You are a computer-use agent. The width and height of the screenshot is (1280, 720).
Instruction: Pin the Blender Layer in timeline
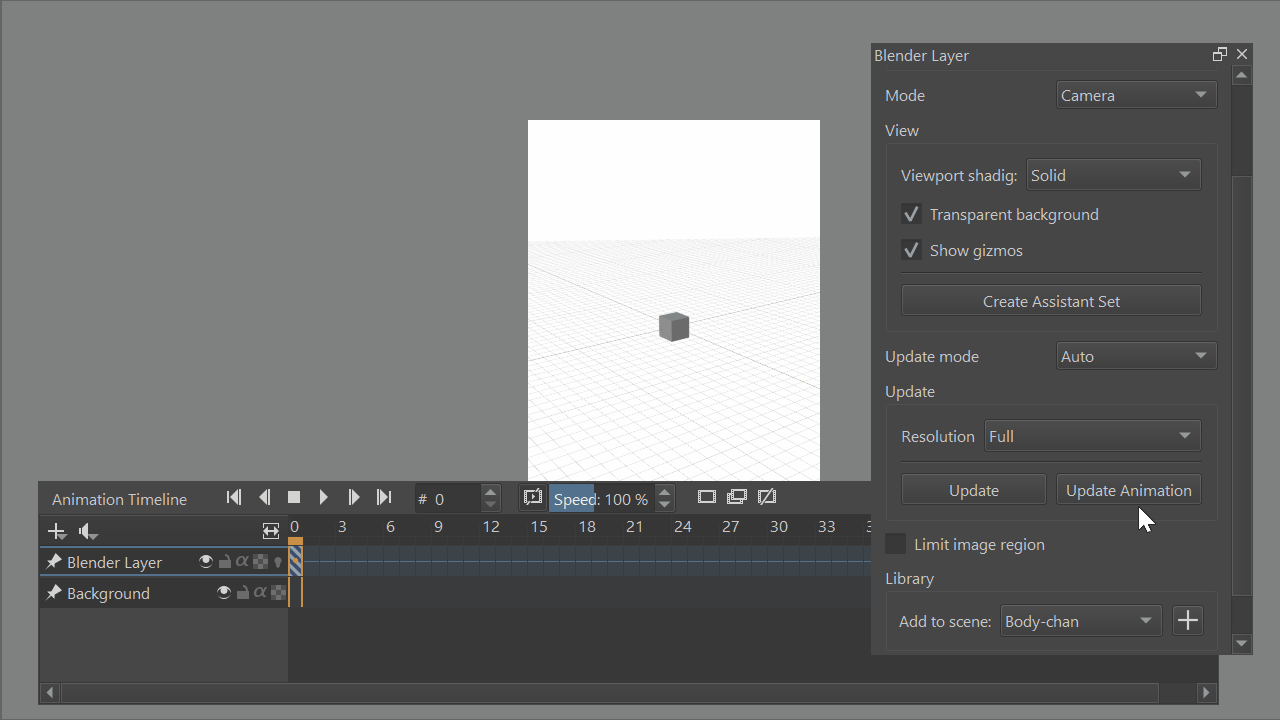pyautogui.click(x=54, y=562)
